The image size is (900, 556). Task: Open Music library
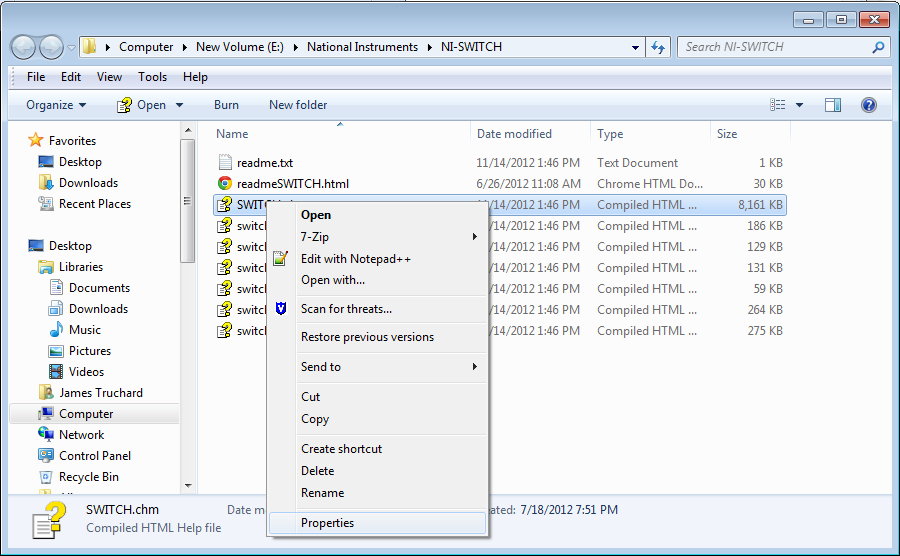[x=84, y=330]
